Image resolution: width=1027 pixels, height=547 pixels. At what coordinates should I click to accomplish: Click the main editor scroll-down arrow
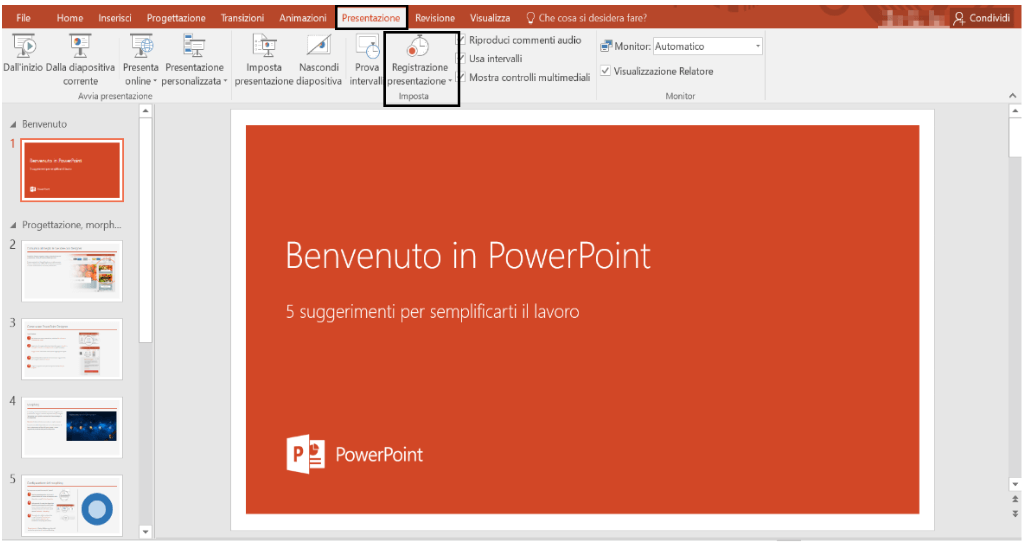pyautogui.click(x=1015, y=485)
